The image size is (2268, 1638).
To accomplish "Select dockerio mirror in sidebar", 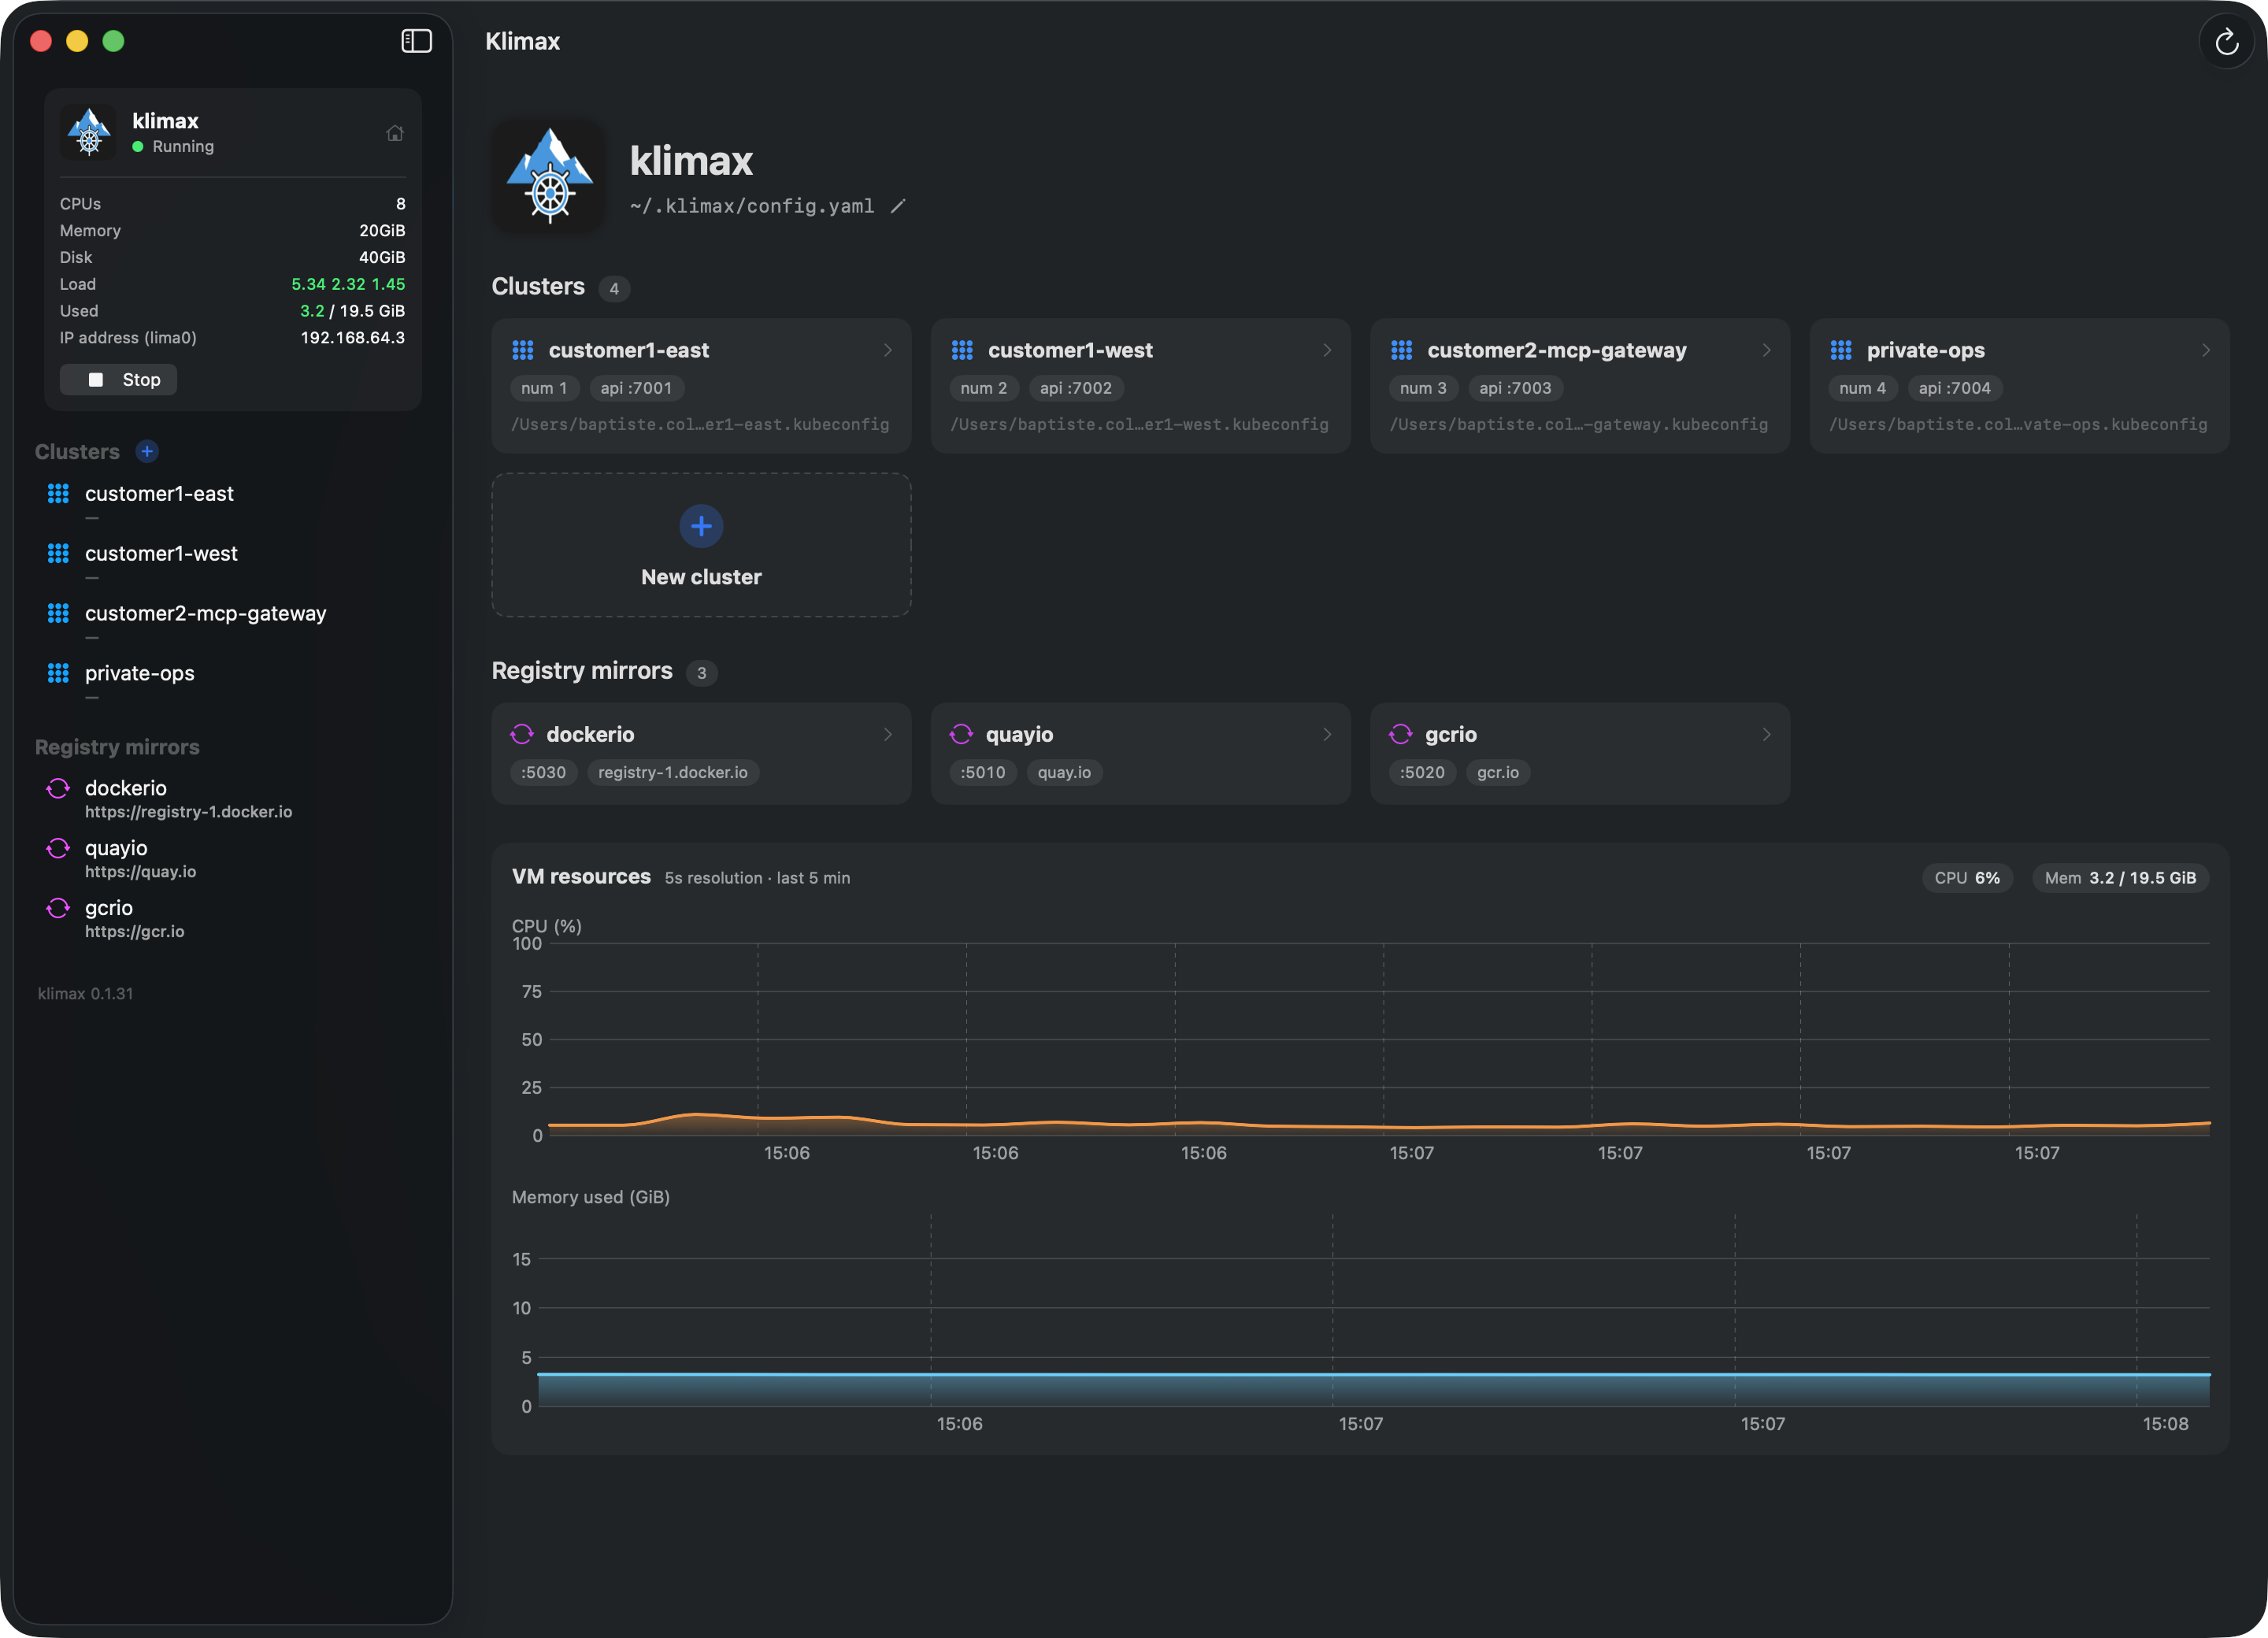I will [x=126, y=788].
